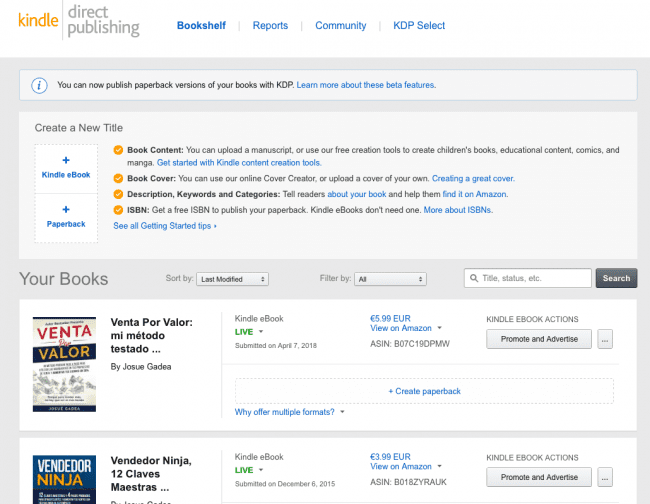The width and height of the screenshot is (650, 504).
Task: Open the ellipsis menu for Venta Por Valor
Action: pos(605,339)
